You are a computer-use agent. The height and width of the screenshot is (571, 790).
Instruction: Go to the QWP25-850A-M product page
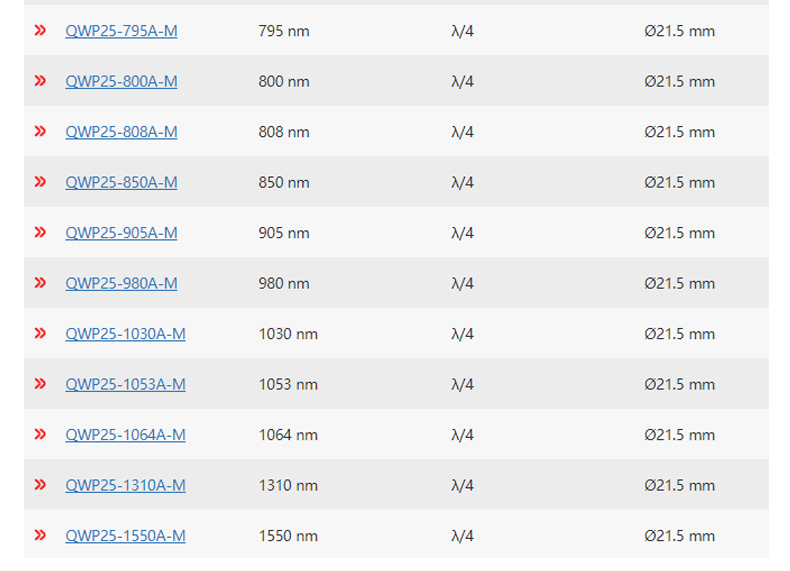click(121, 182)
